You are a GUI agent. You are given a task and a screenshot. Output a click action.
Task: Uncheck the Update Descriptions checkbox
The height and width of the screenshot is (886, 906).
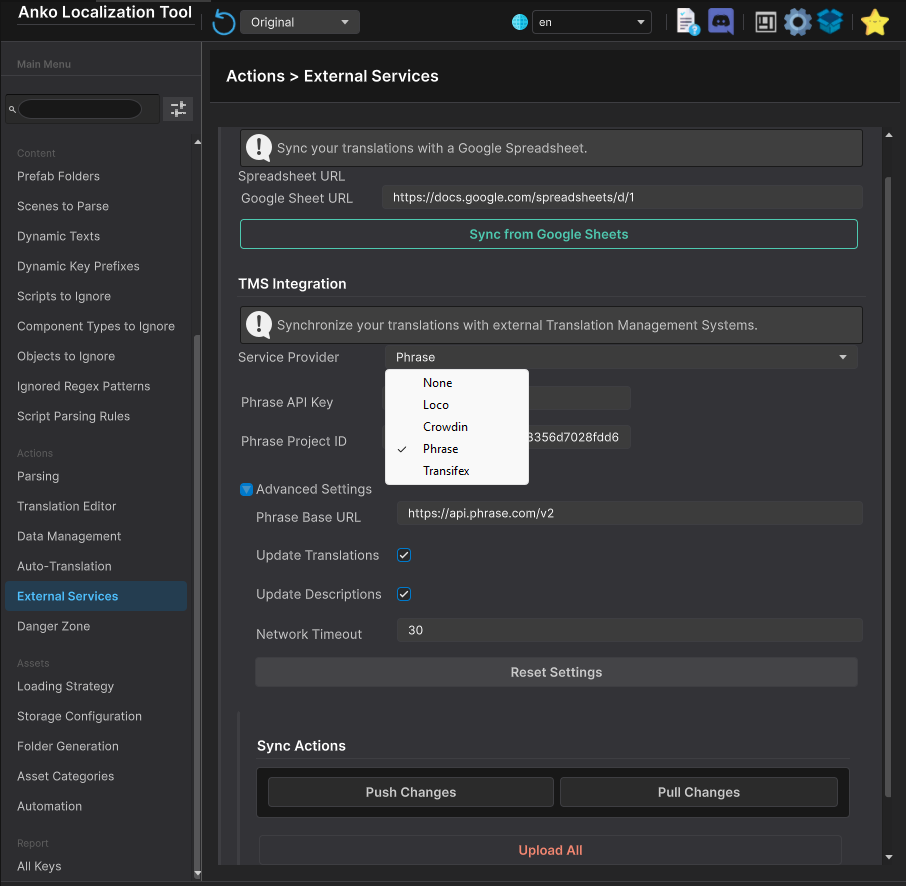[x=404, y=594]
